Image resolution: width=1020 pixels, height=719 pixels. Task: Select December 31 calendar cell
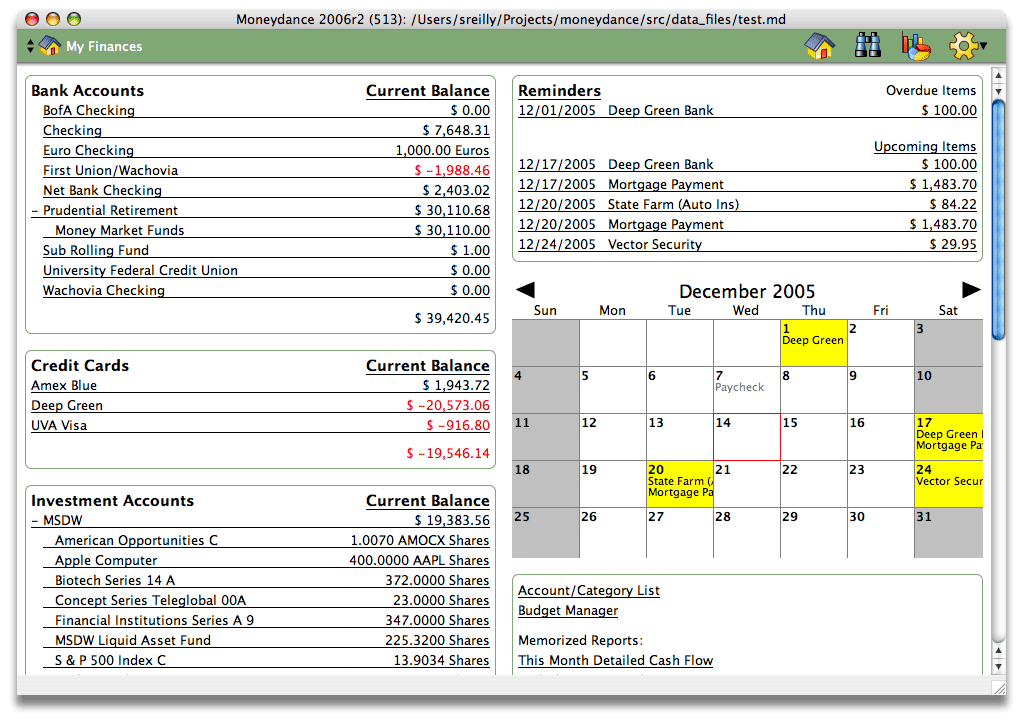[948, 532]
